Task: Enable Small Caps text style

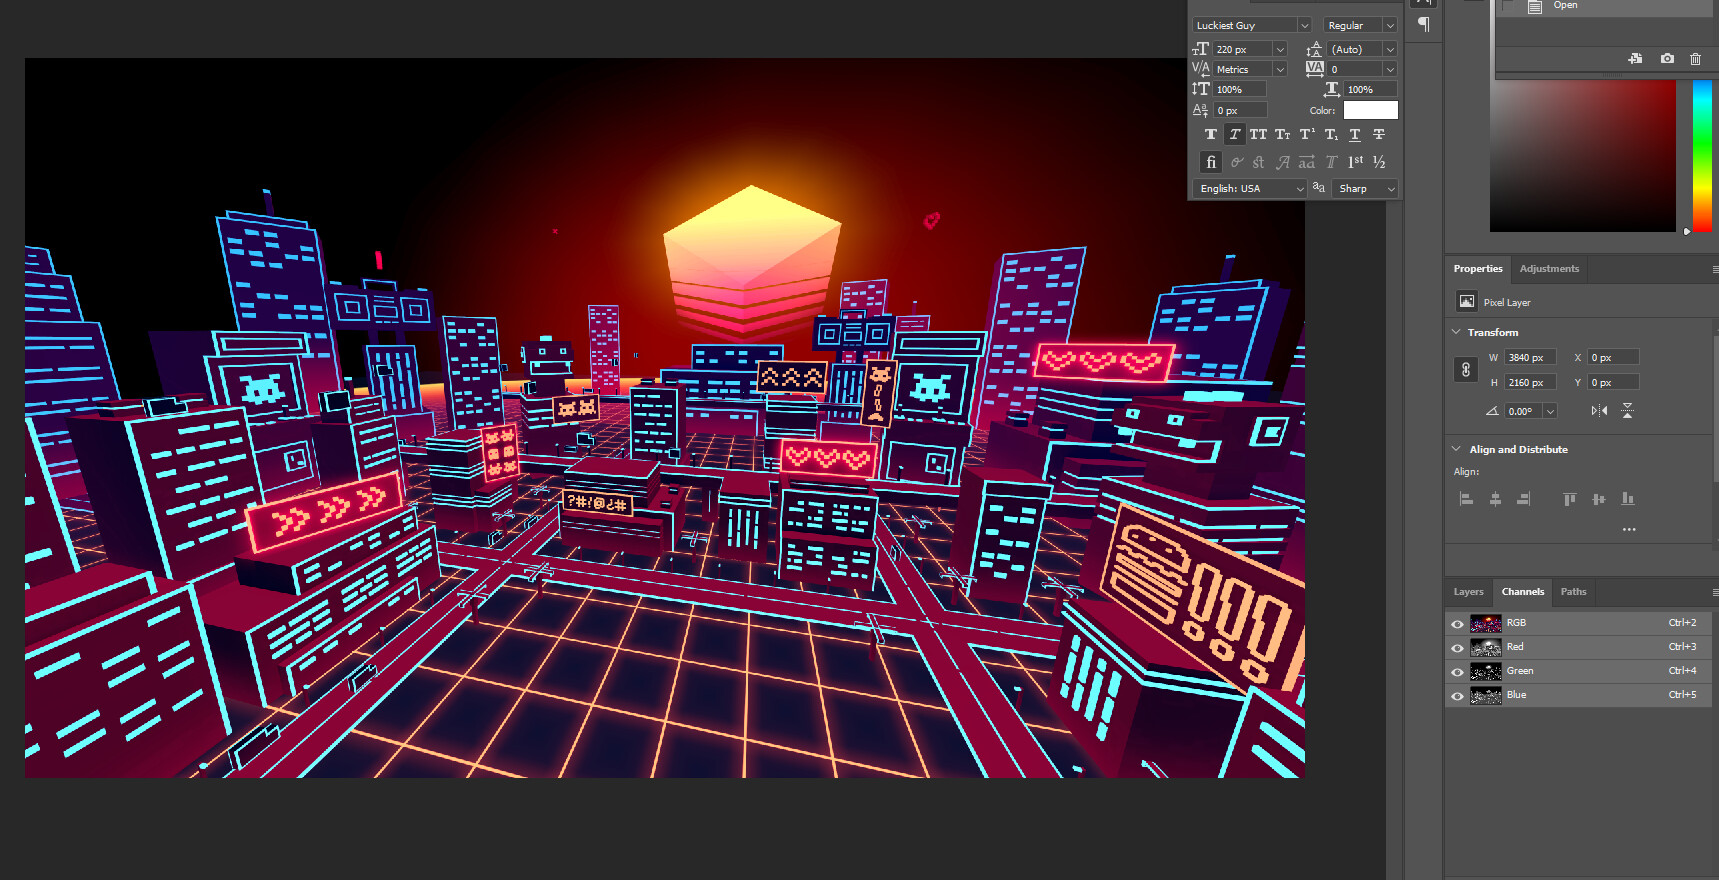Action: [x=1282, y=134]
